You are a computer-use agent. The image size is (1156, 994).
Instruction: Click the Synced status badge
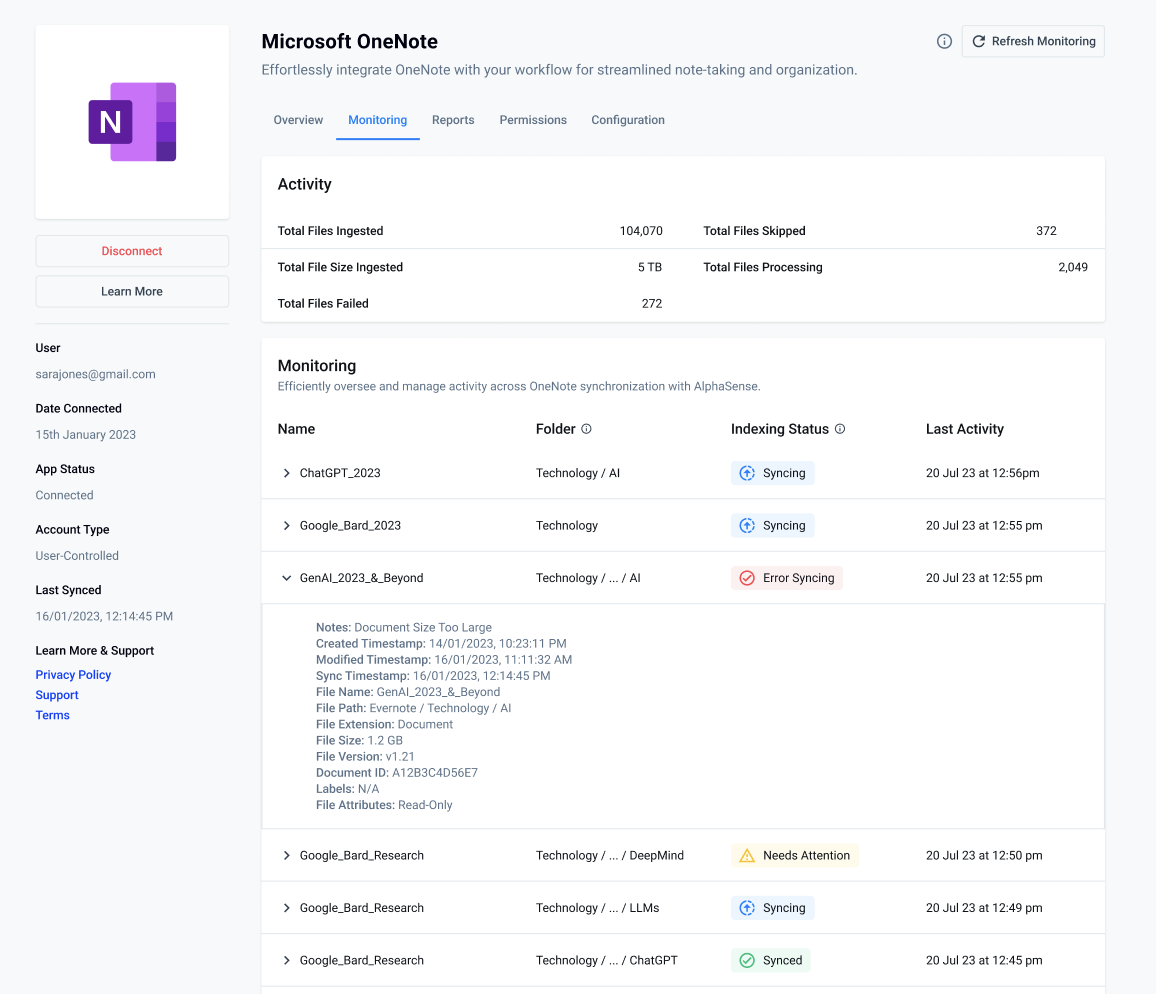coord(770,960)
